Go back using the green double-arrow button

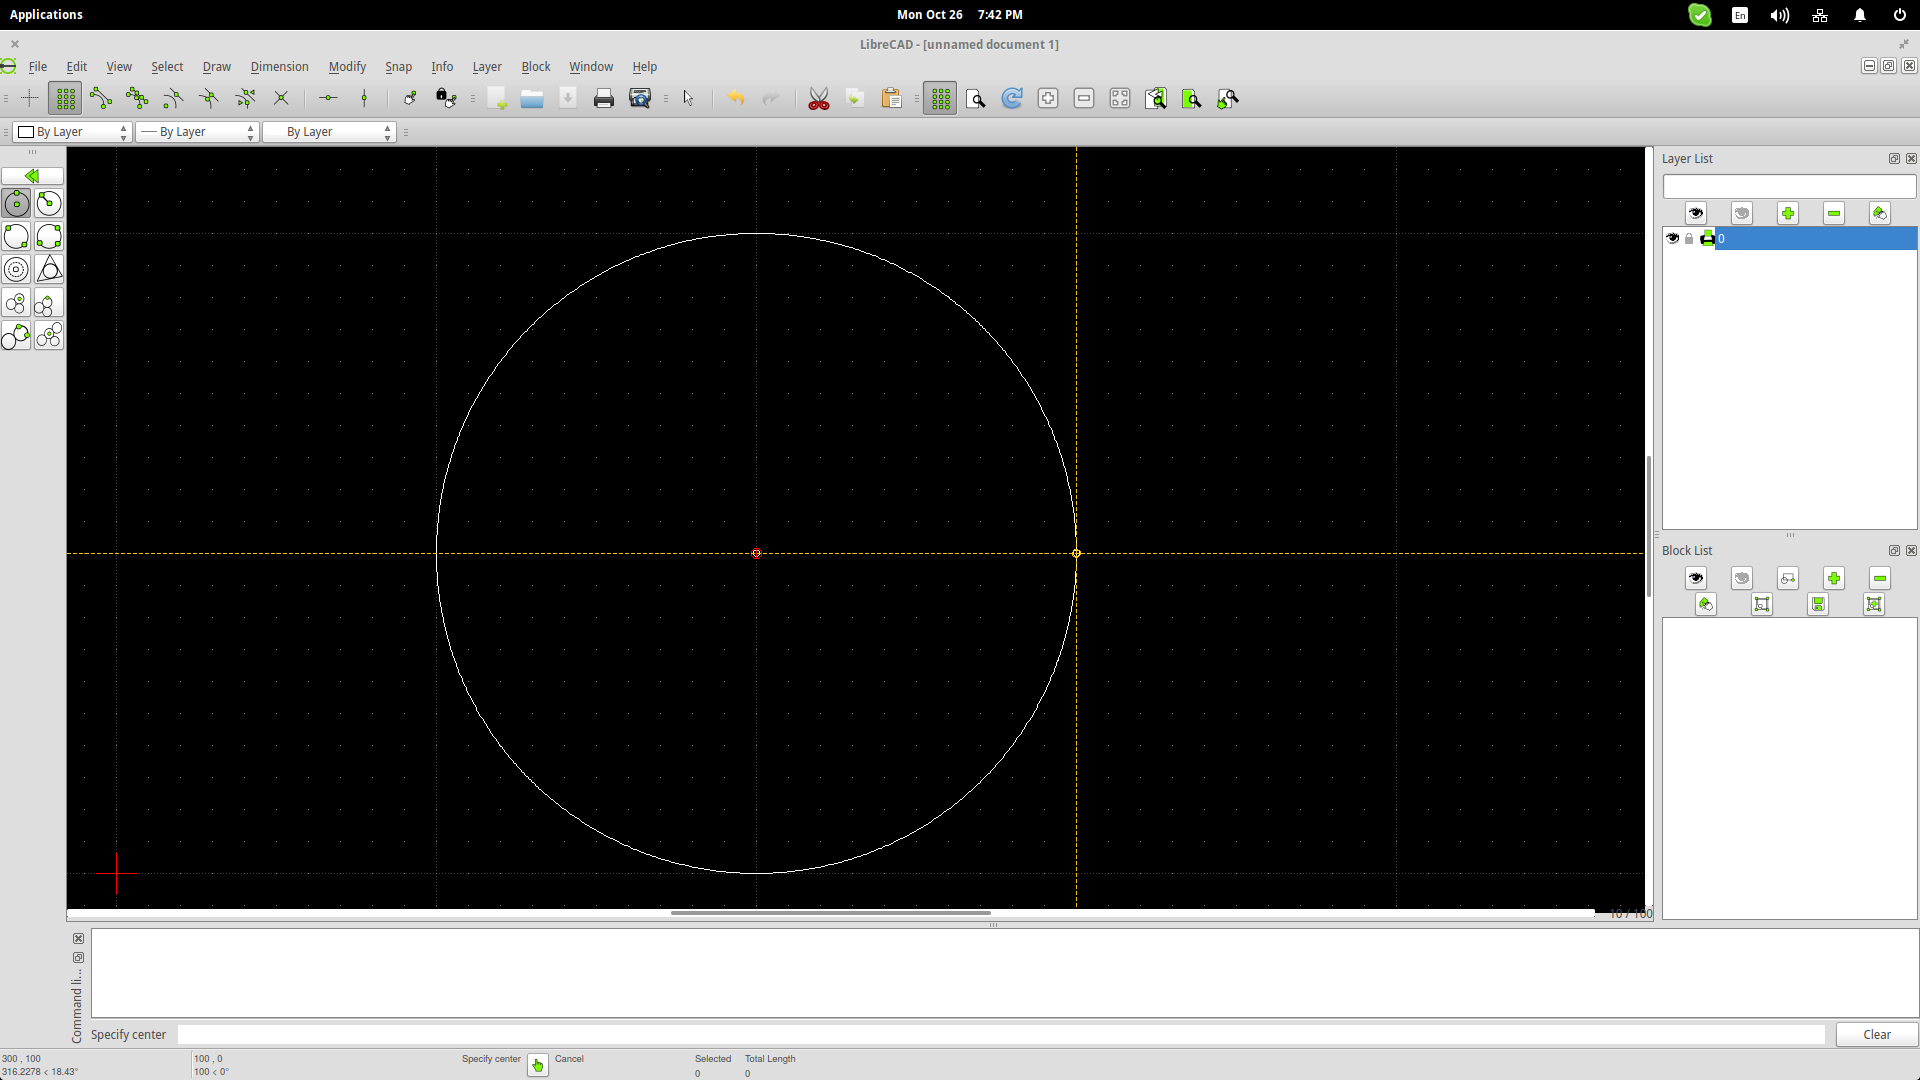pos(32,175)
